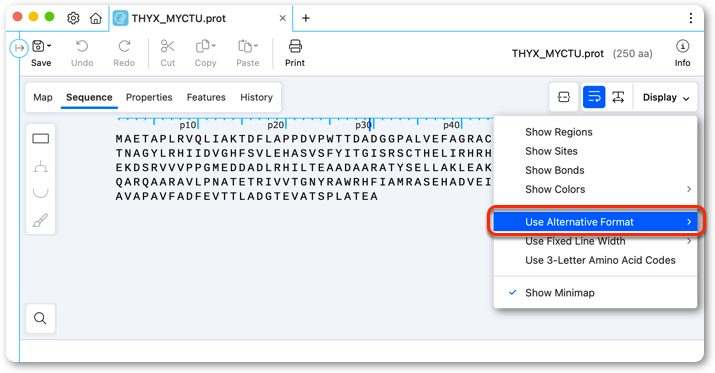The width and height of the screenshot is (715, 373).
Task: Click the Save toolbar icon
Action: click(x=39, y=47)
